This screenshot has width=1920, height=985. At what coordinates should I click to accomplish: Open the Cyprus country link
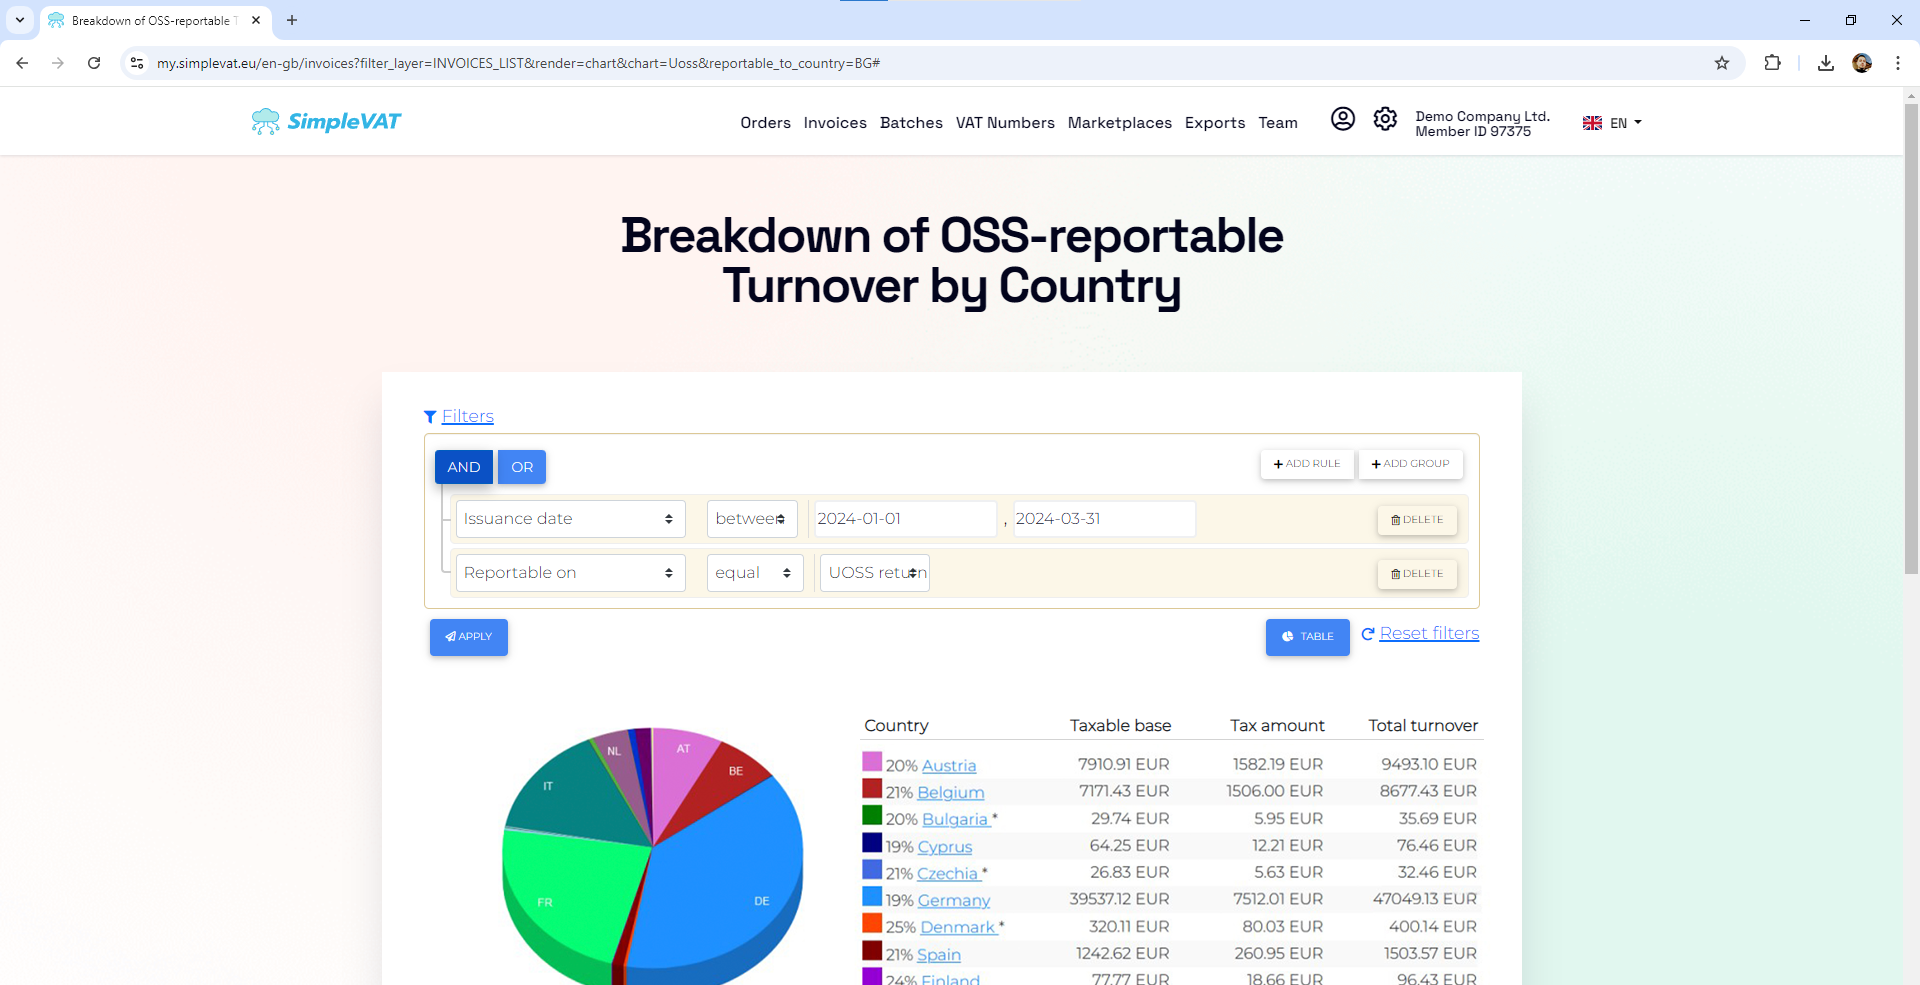click(x=945, y=846)
